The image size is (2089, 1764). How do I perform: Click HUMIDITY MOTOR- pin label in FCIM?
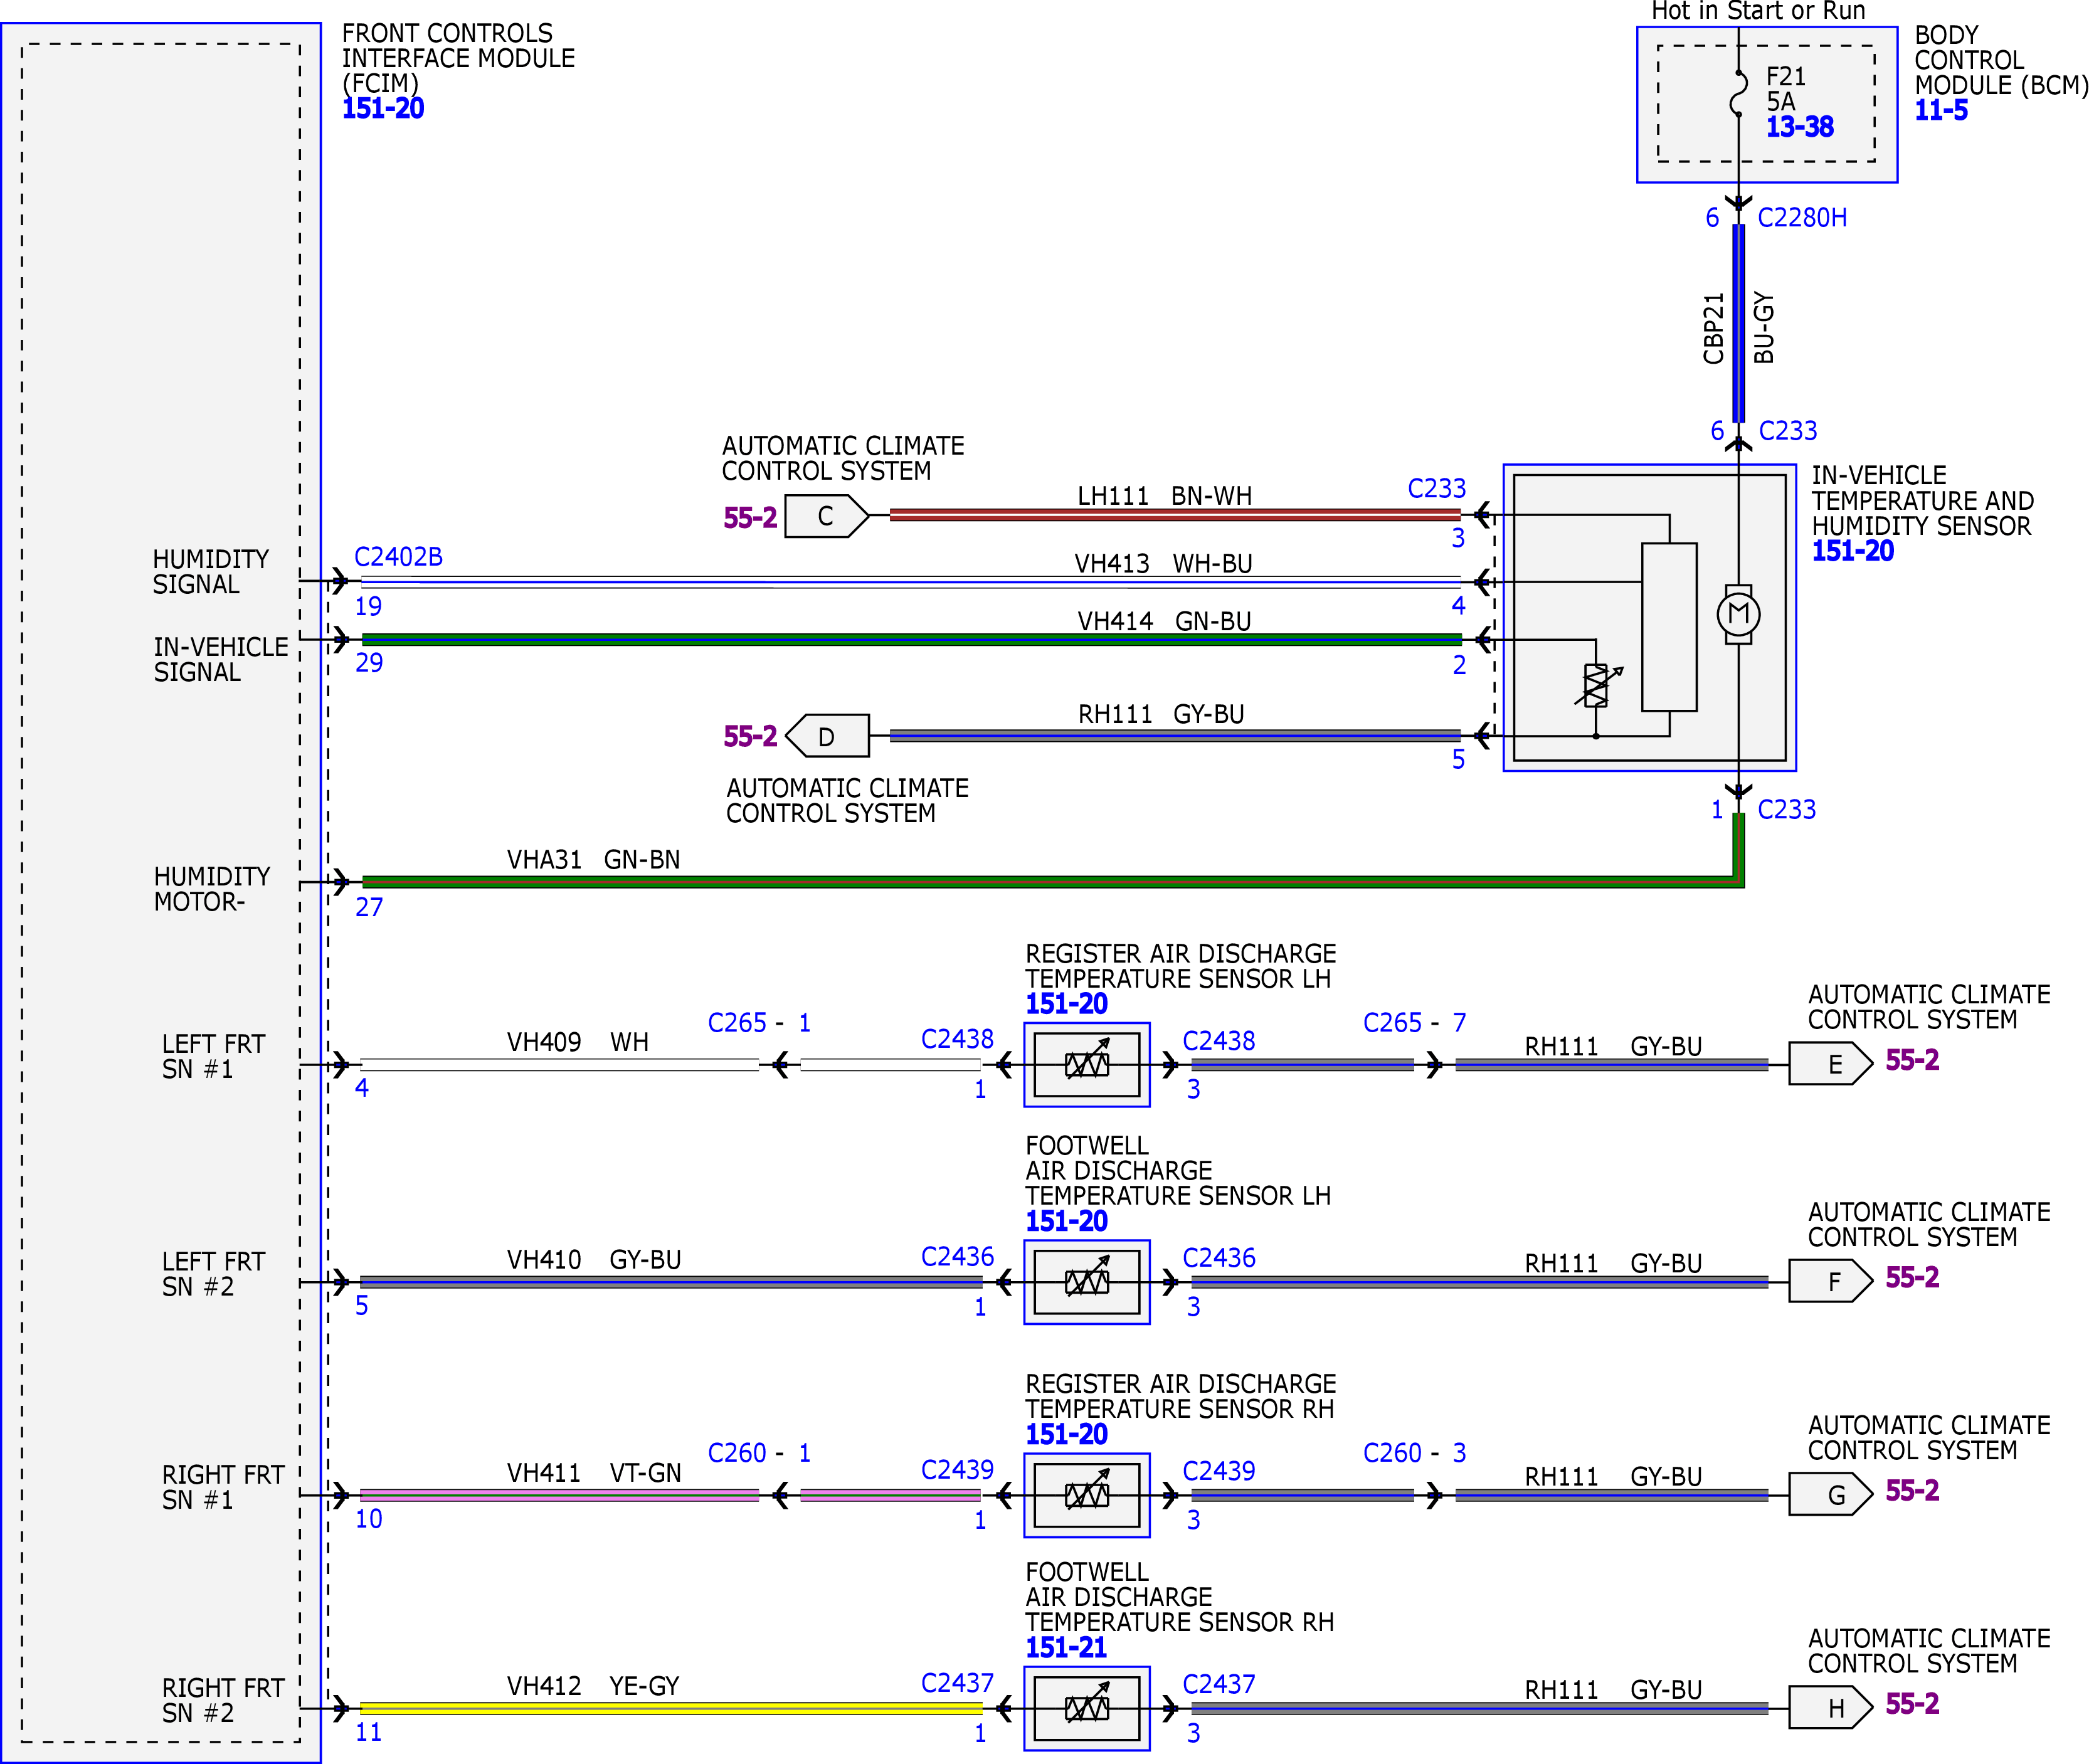tap(212, 889)
